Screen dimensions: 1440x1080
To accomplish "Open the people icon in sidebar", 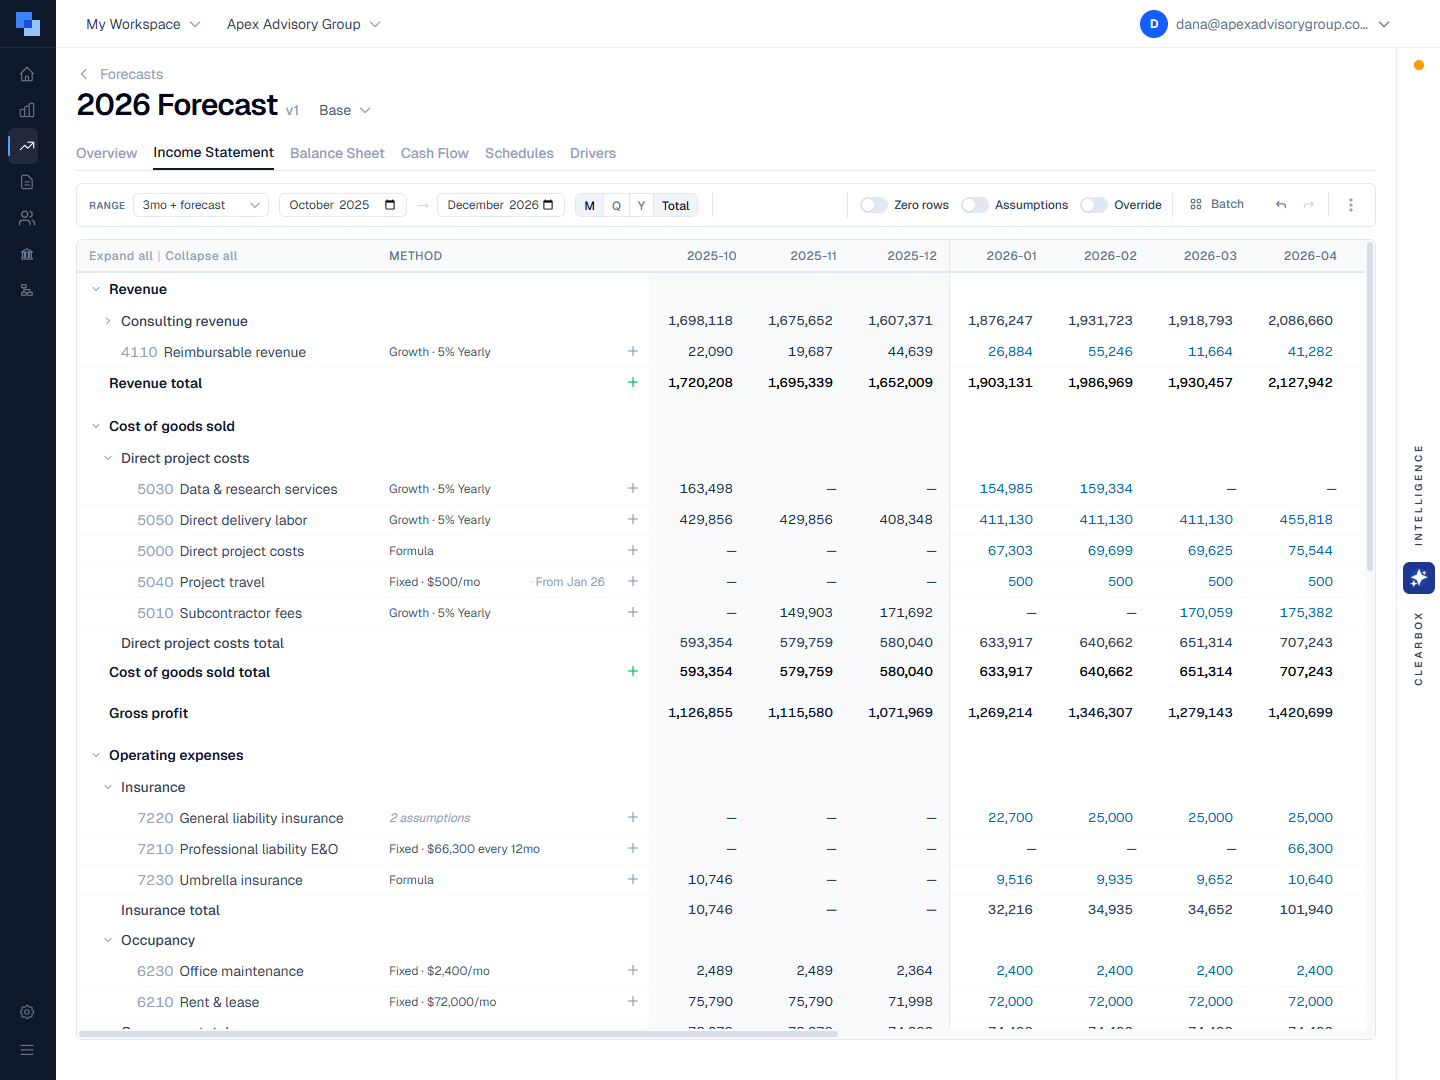I will pos(27,218).
